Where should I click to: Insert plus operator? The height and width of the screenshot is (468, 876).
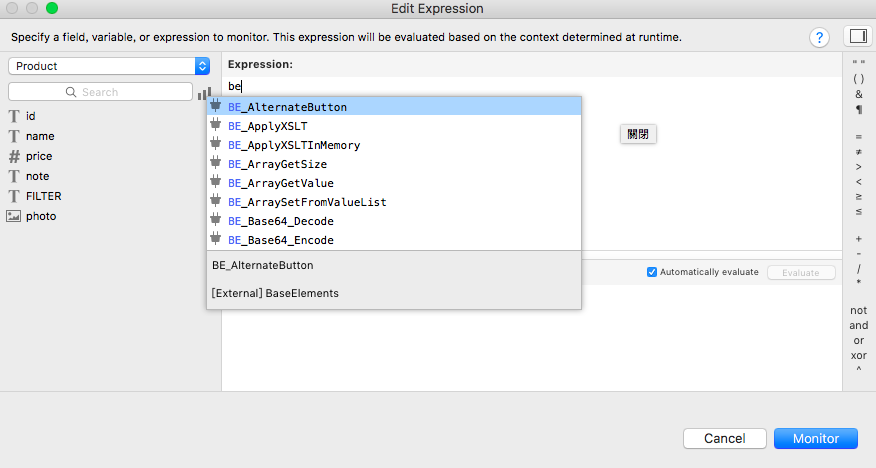[859, 239]
